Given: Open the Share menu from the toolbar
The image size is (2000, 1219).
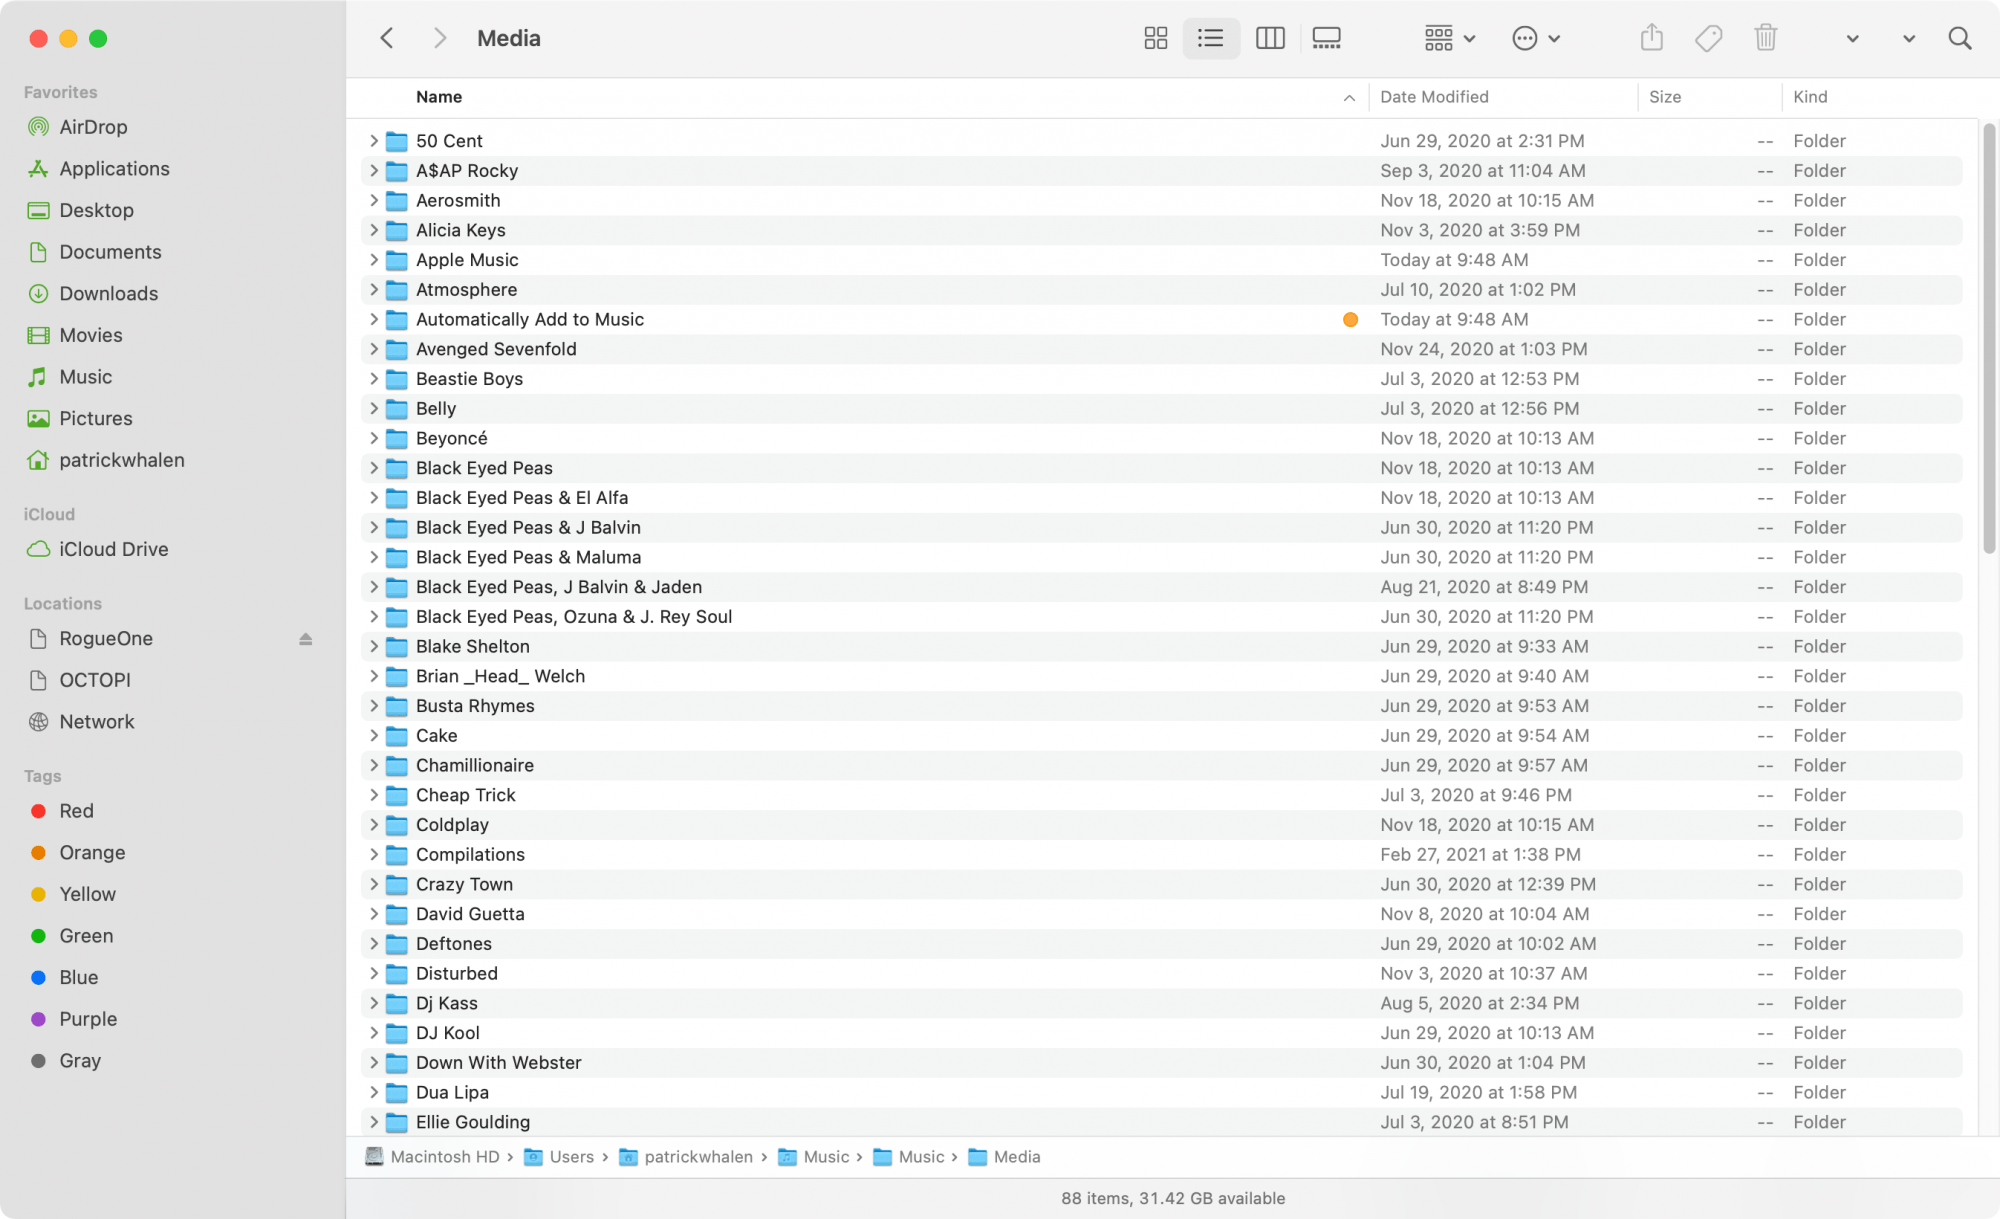Looking at the screenshot, I should pyautogui.click(x=1651, y=38).
